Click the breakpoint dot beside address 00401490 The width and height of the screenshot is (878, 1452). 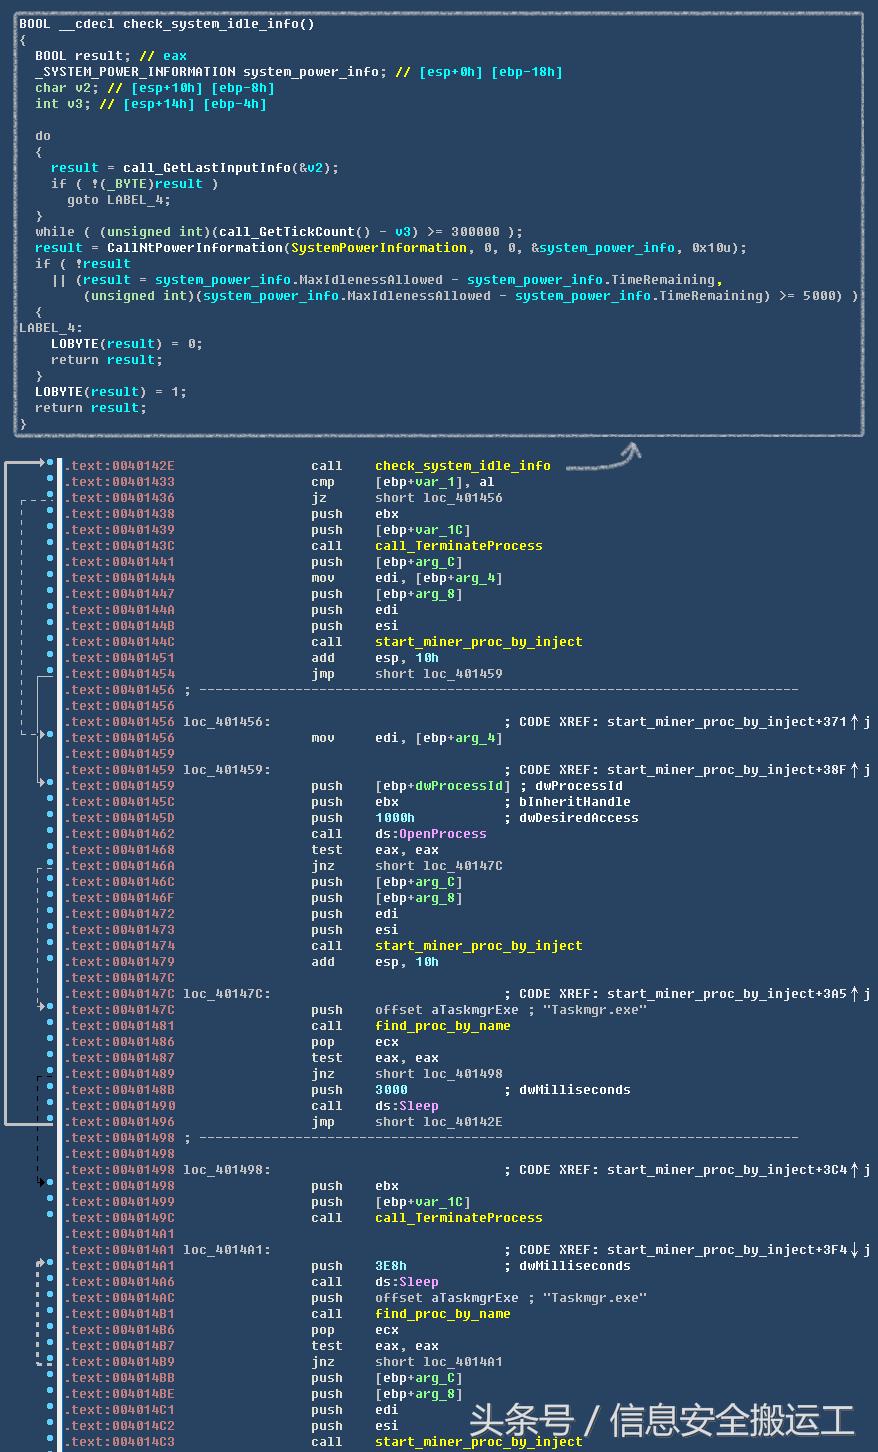pyautogui.click(x=50, y=1105)
